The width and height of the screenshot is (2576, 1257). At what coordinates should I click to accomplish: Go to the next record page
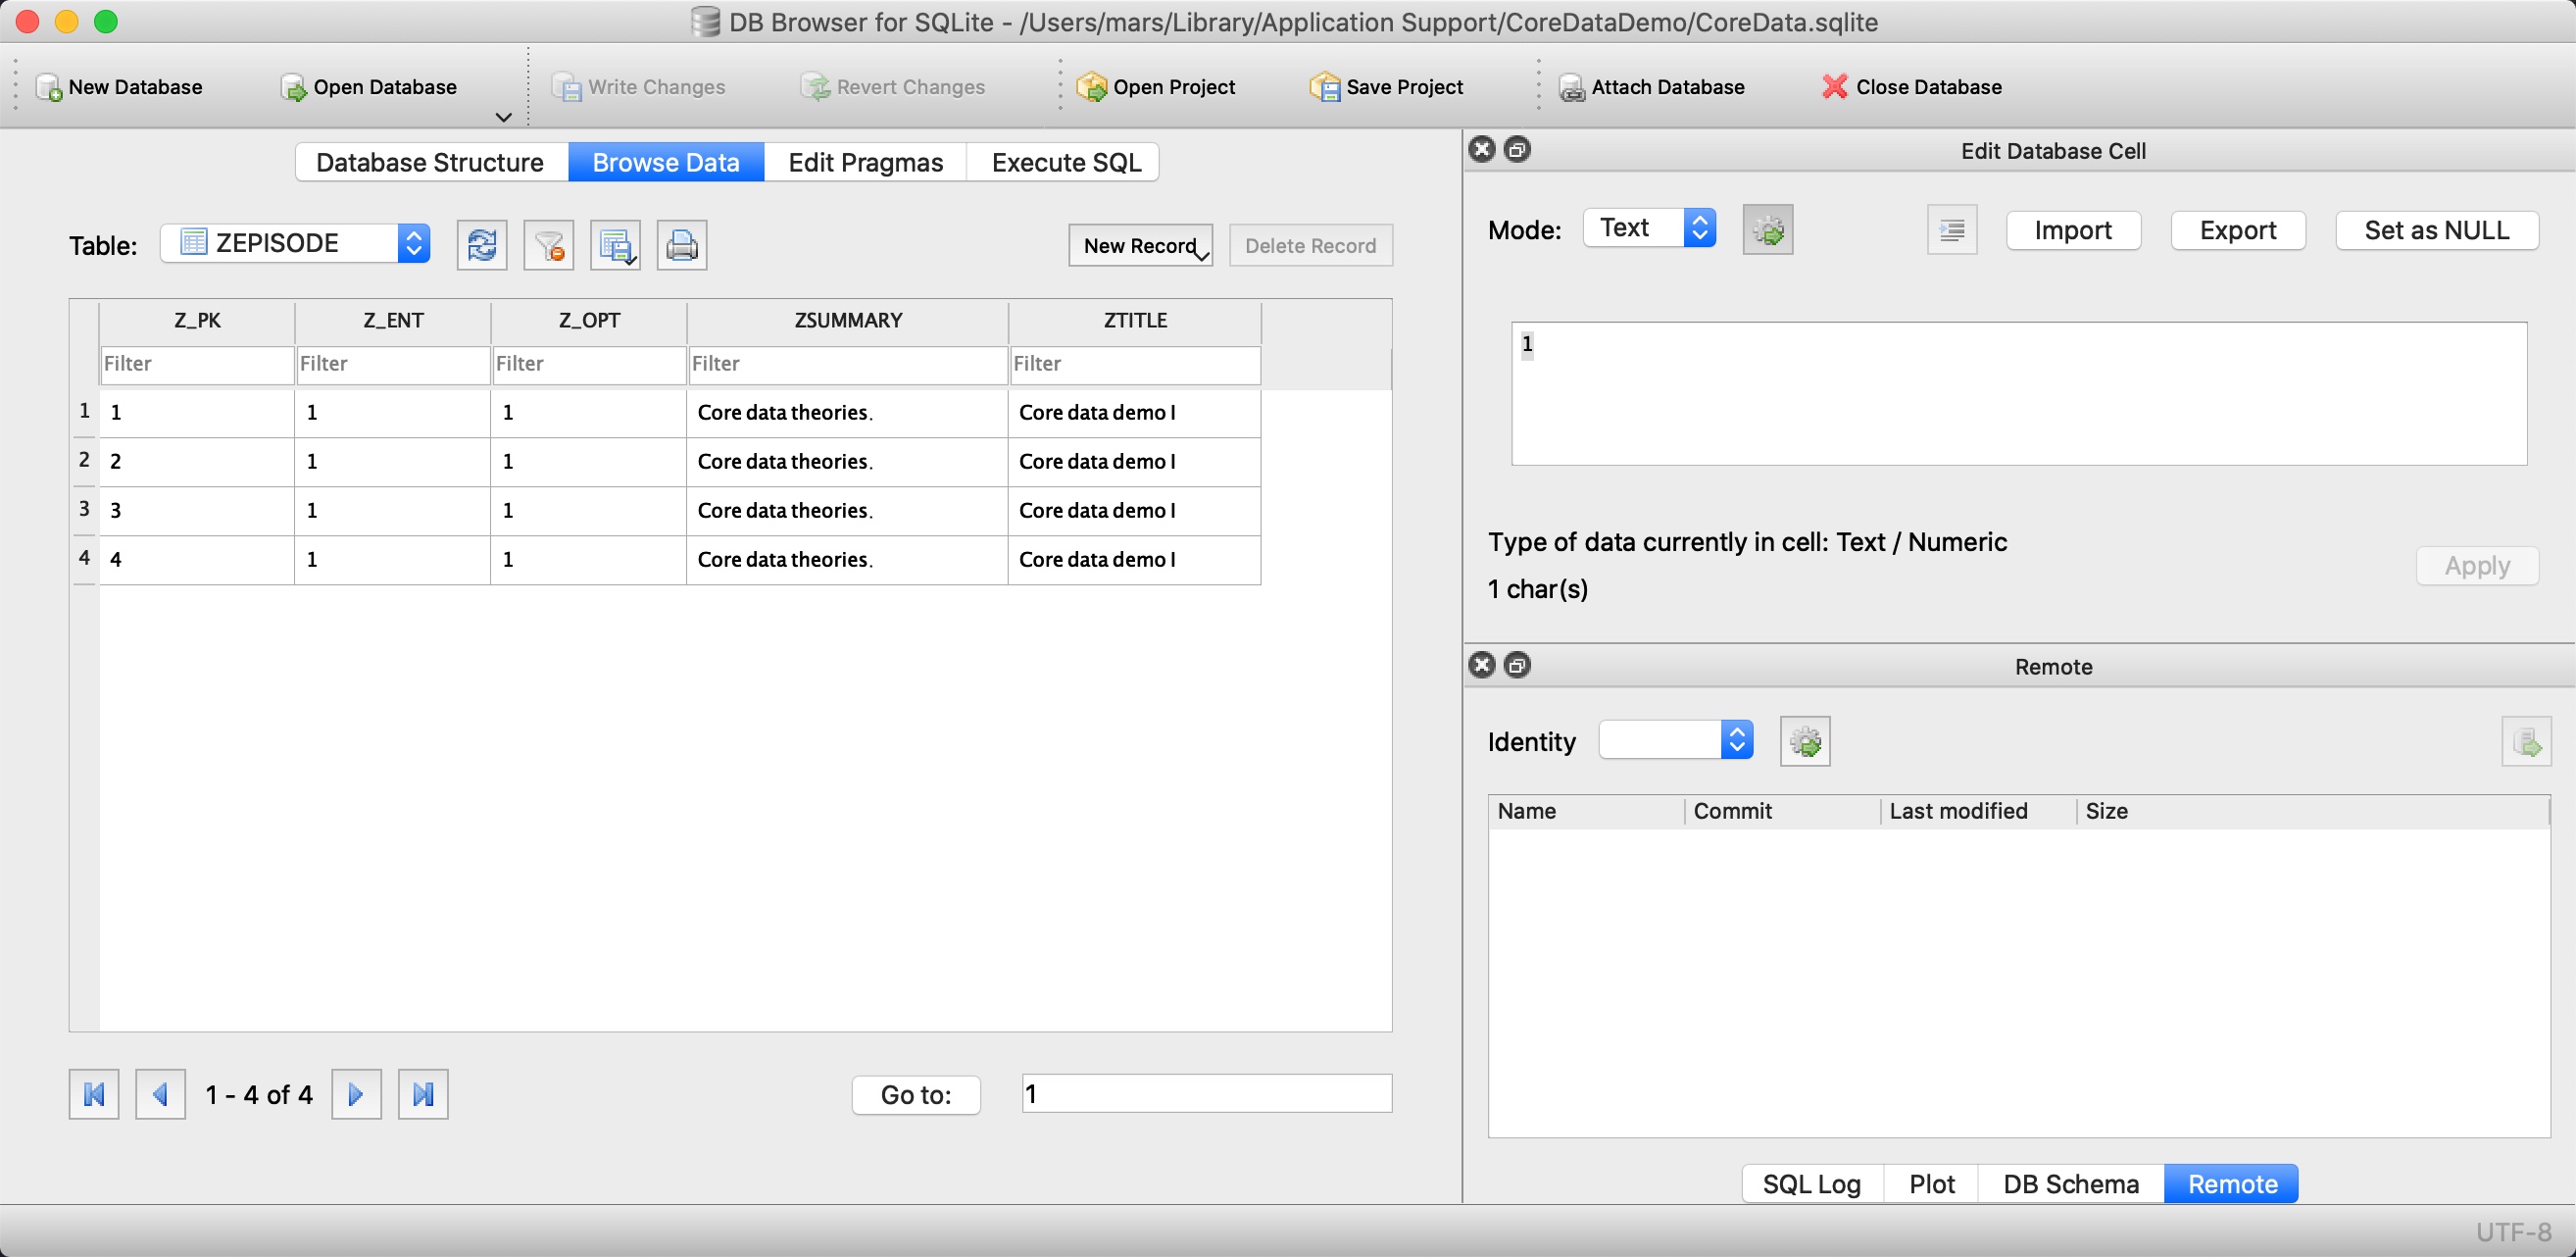[356, 1094]
